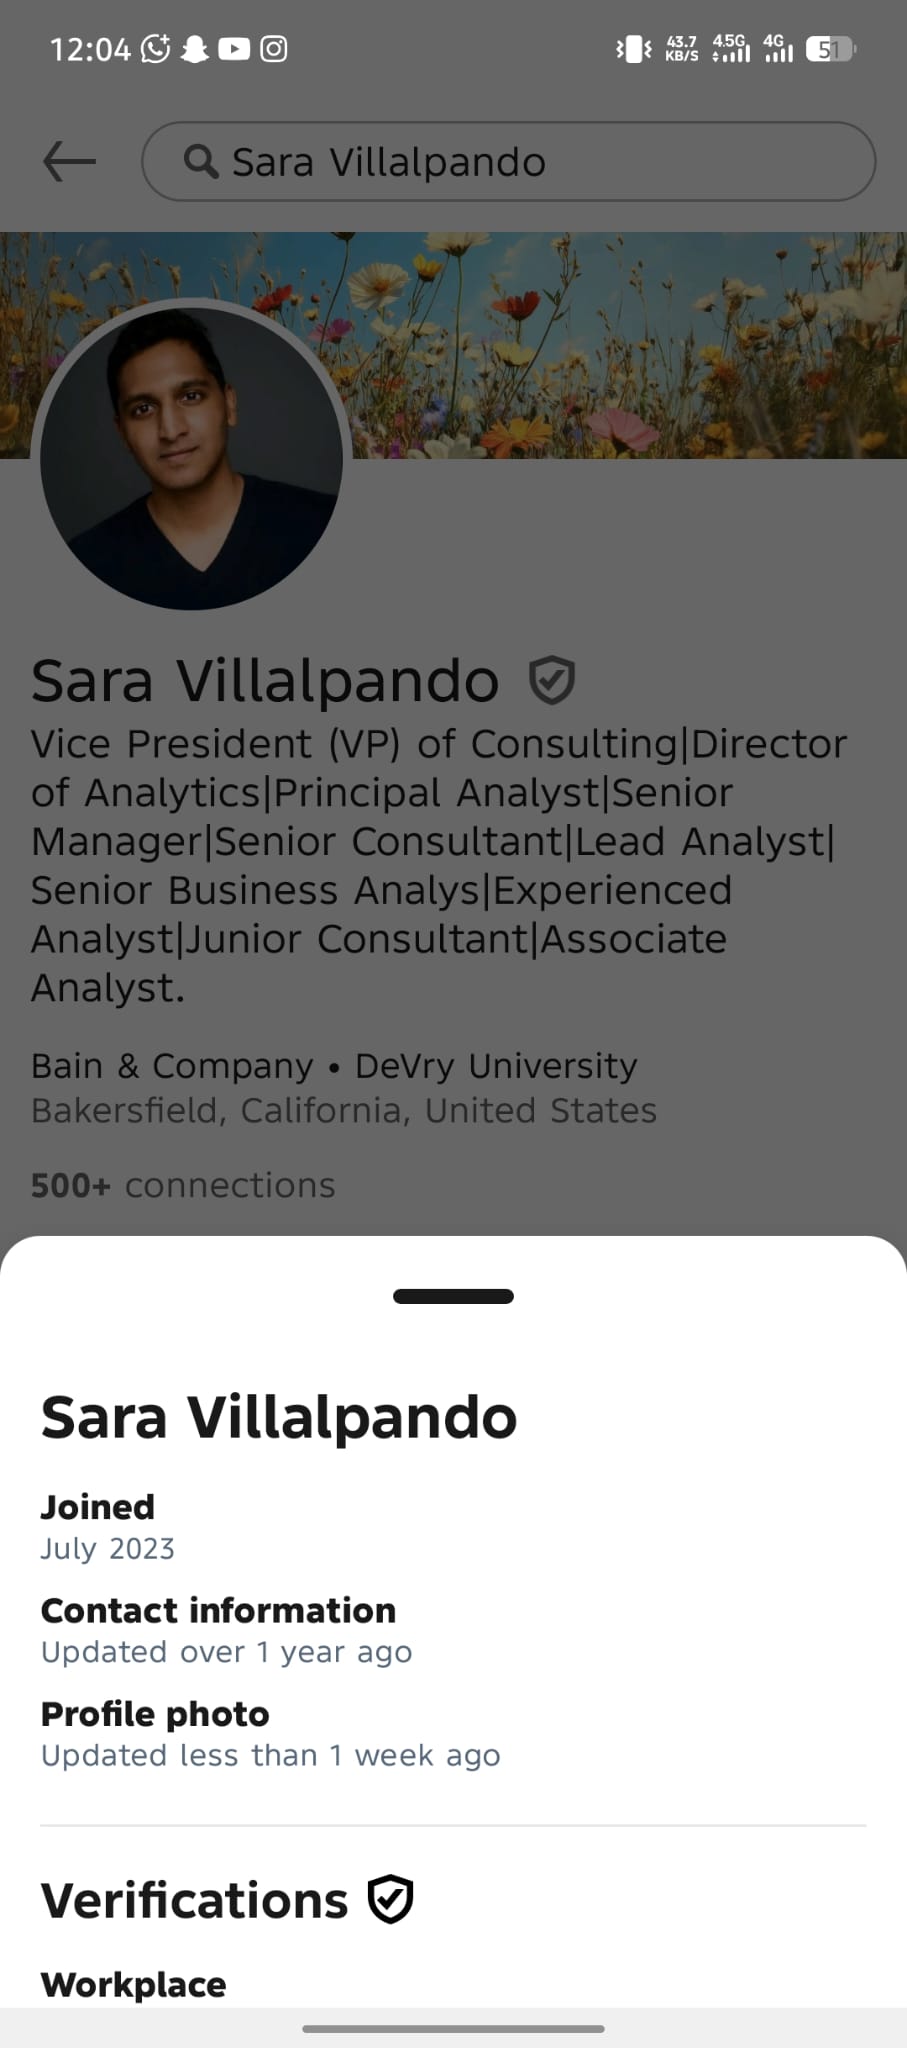Tap the Verifications shield check icon

coord(390,1899)
